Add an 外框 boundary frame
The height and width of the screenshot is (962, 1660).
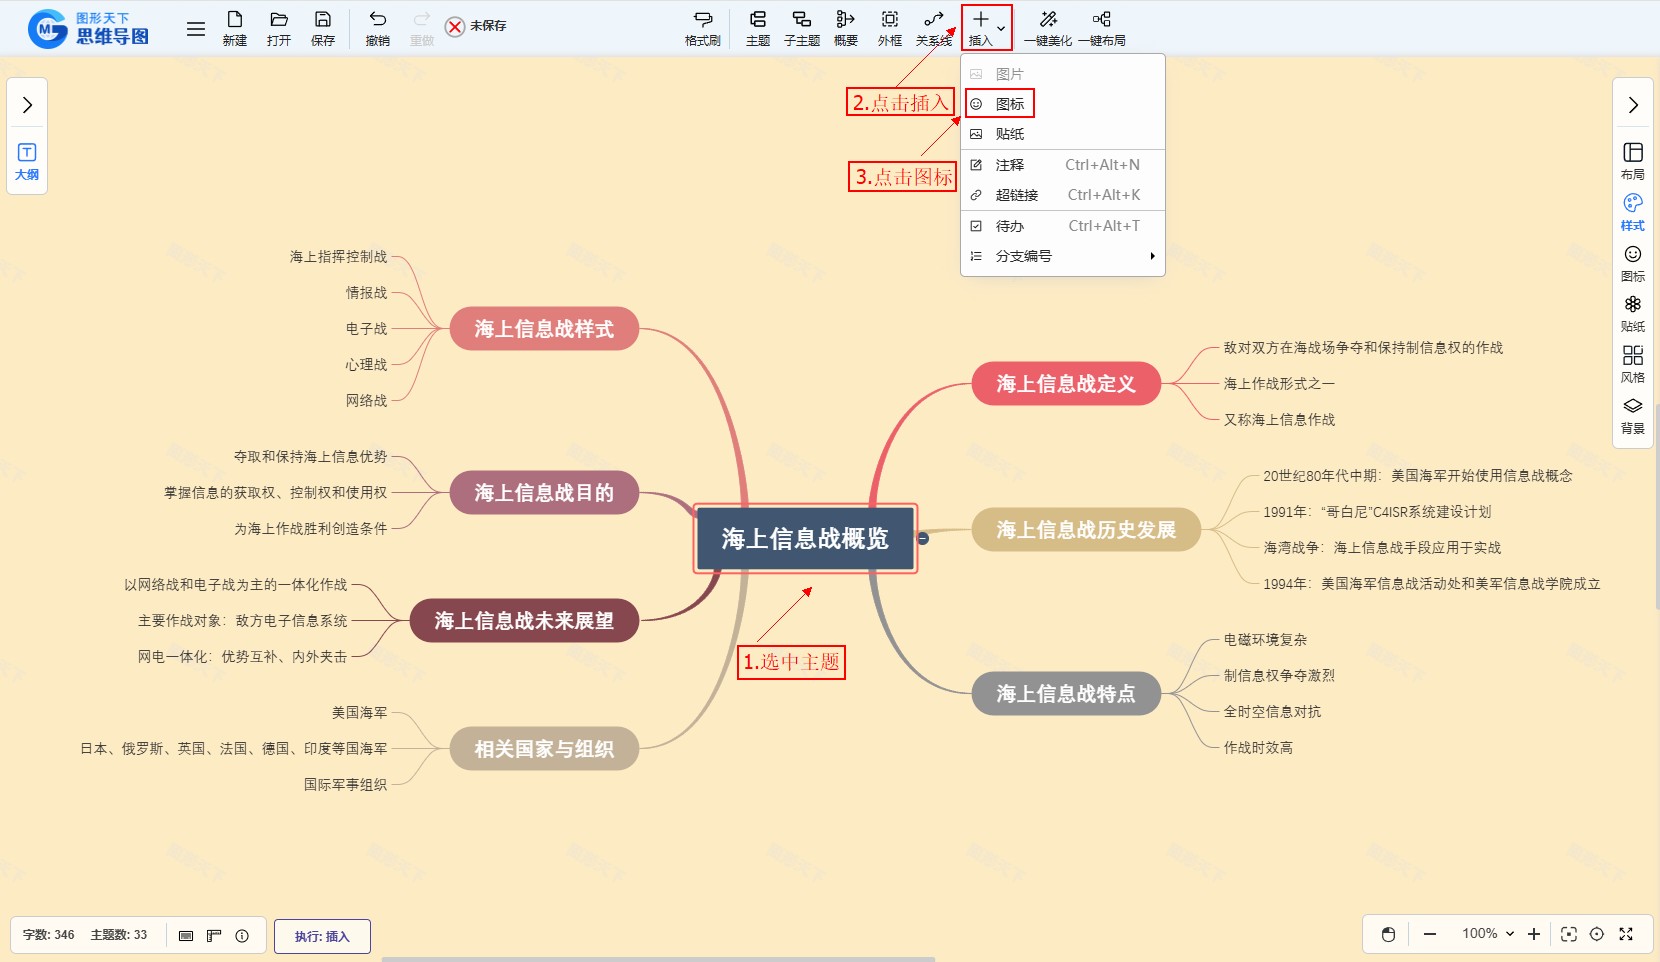[889, 27]
